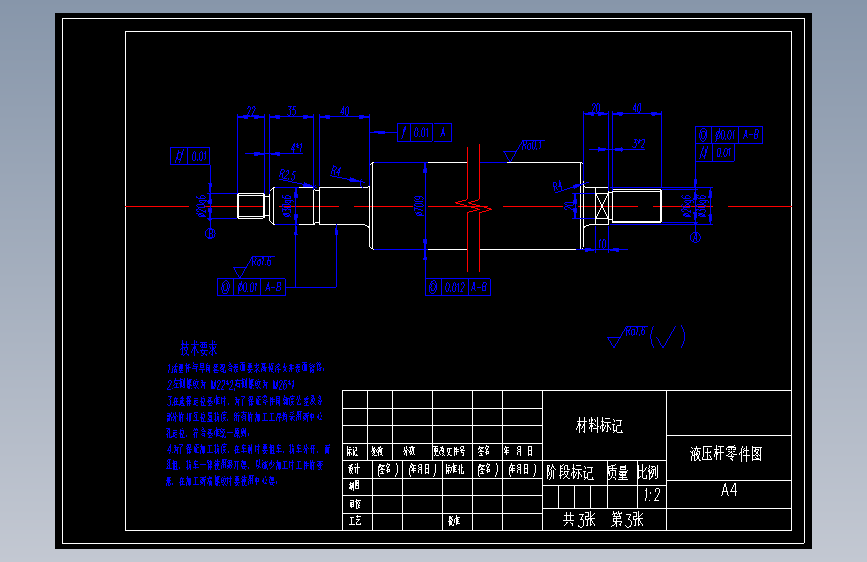Click the 批准 cell in title block
The image size is (867, 562).
click(x=457, y=521)
